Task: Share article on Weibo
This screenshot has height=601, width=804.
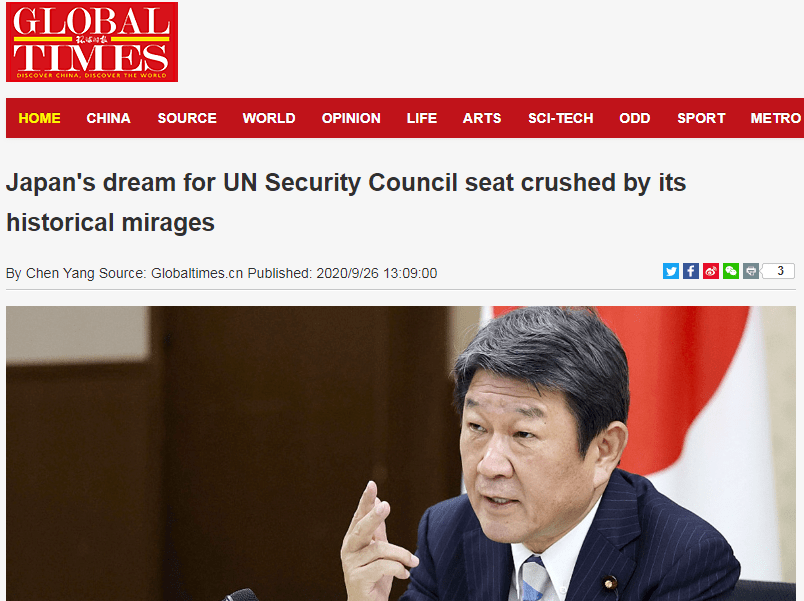Action: [x=711, y=271]
